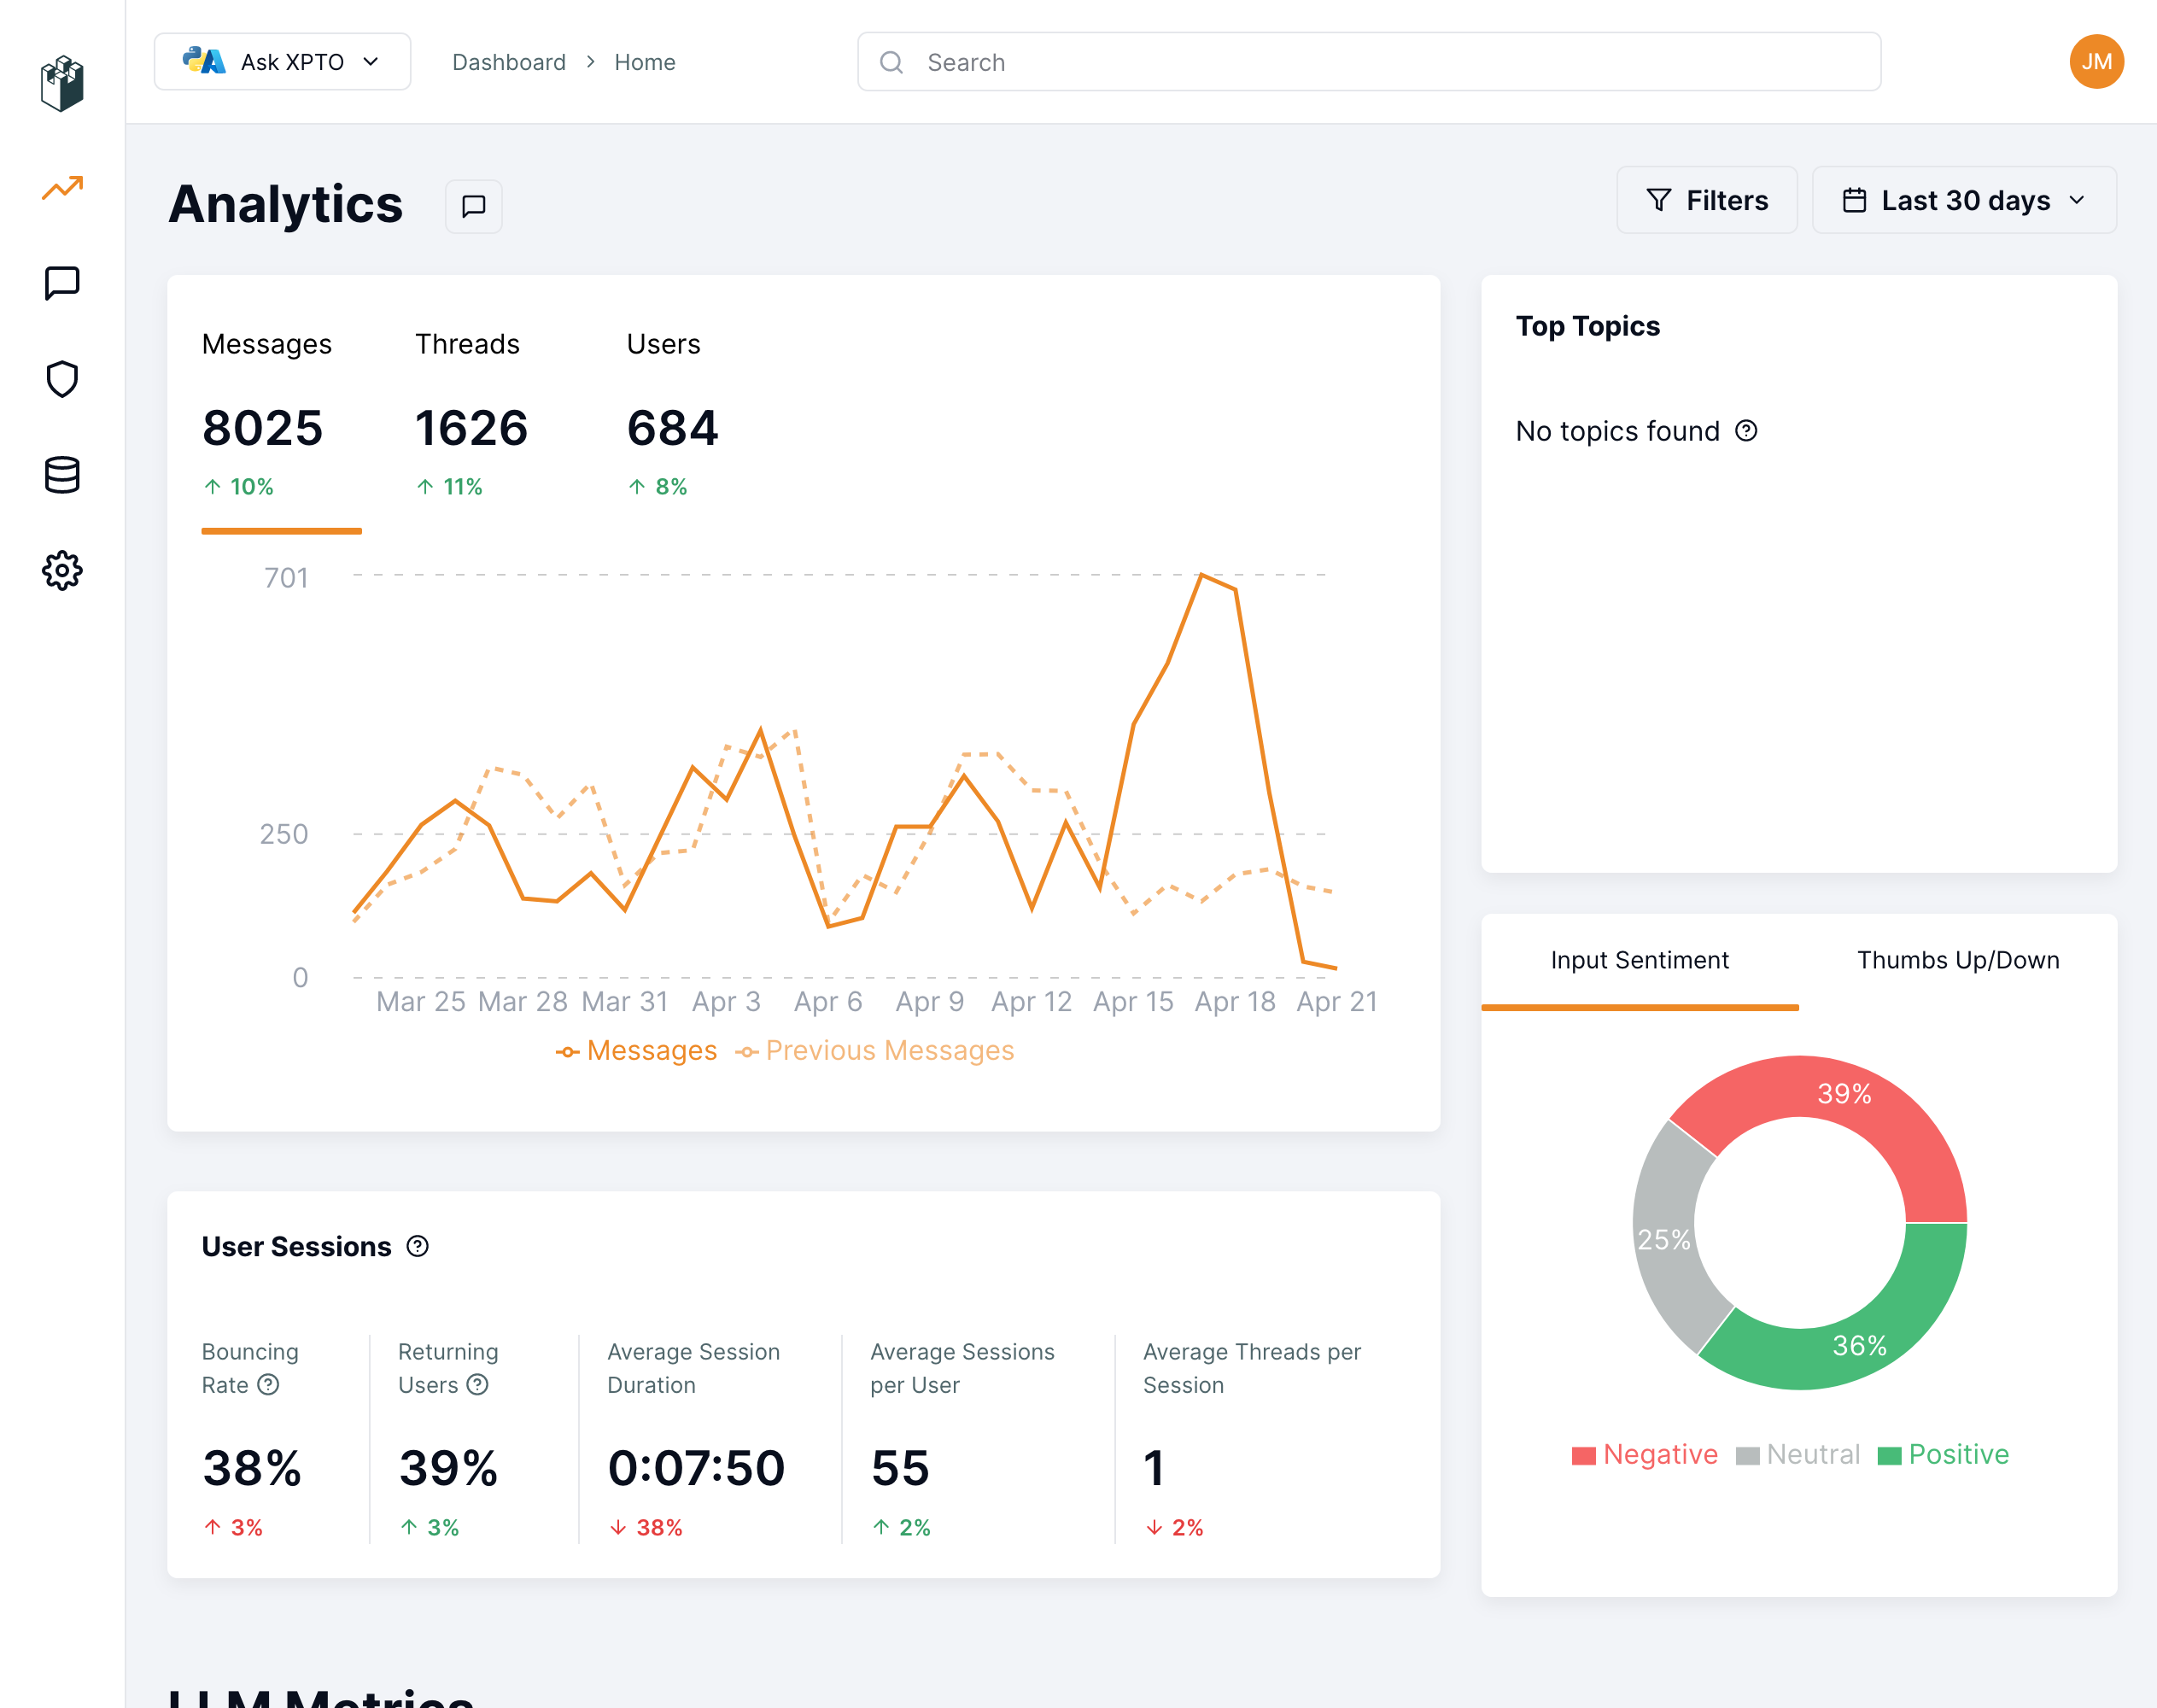Open the Analytics trend icon in sidebar
Viewport: 2157px width, 1708px height.
(62, 188)
